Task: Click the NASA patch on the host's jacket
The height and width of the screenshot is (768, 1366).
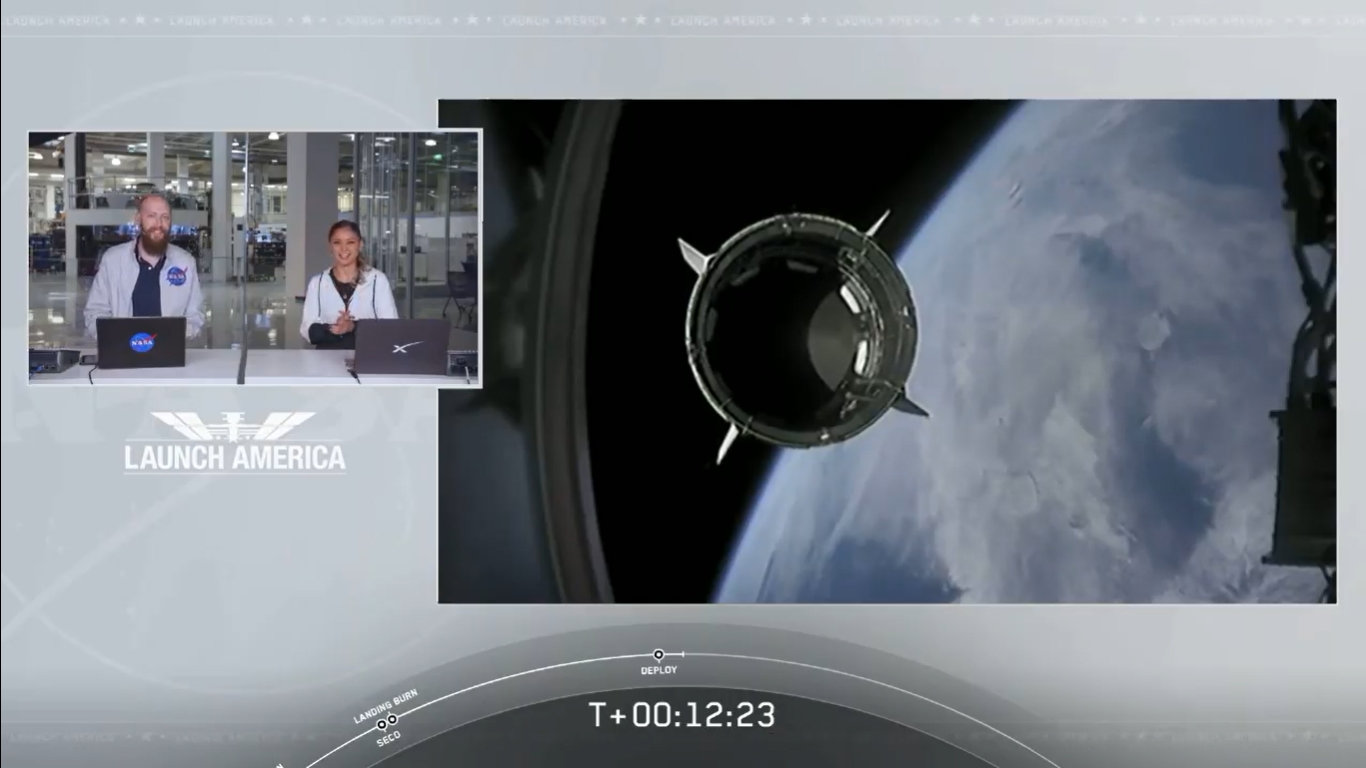Action: click(x=177, y=275)
